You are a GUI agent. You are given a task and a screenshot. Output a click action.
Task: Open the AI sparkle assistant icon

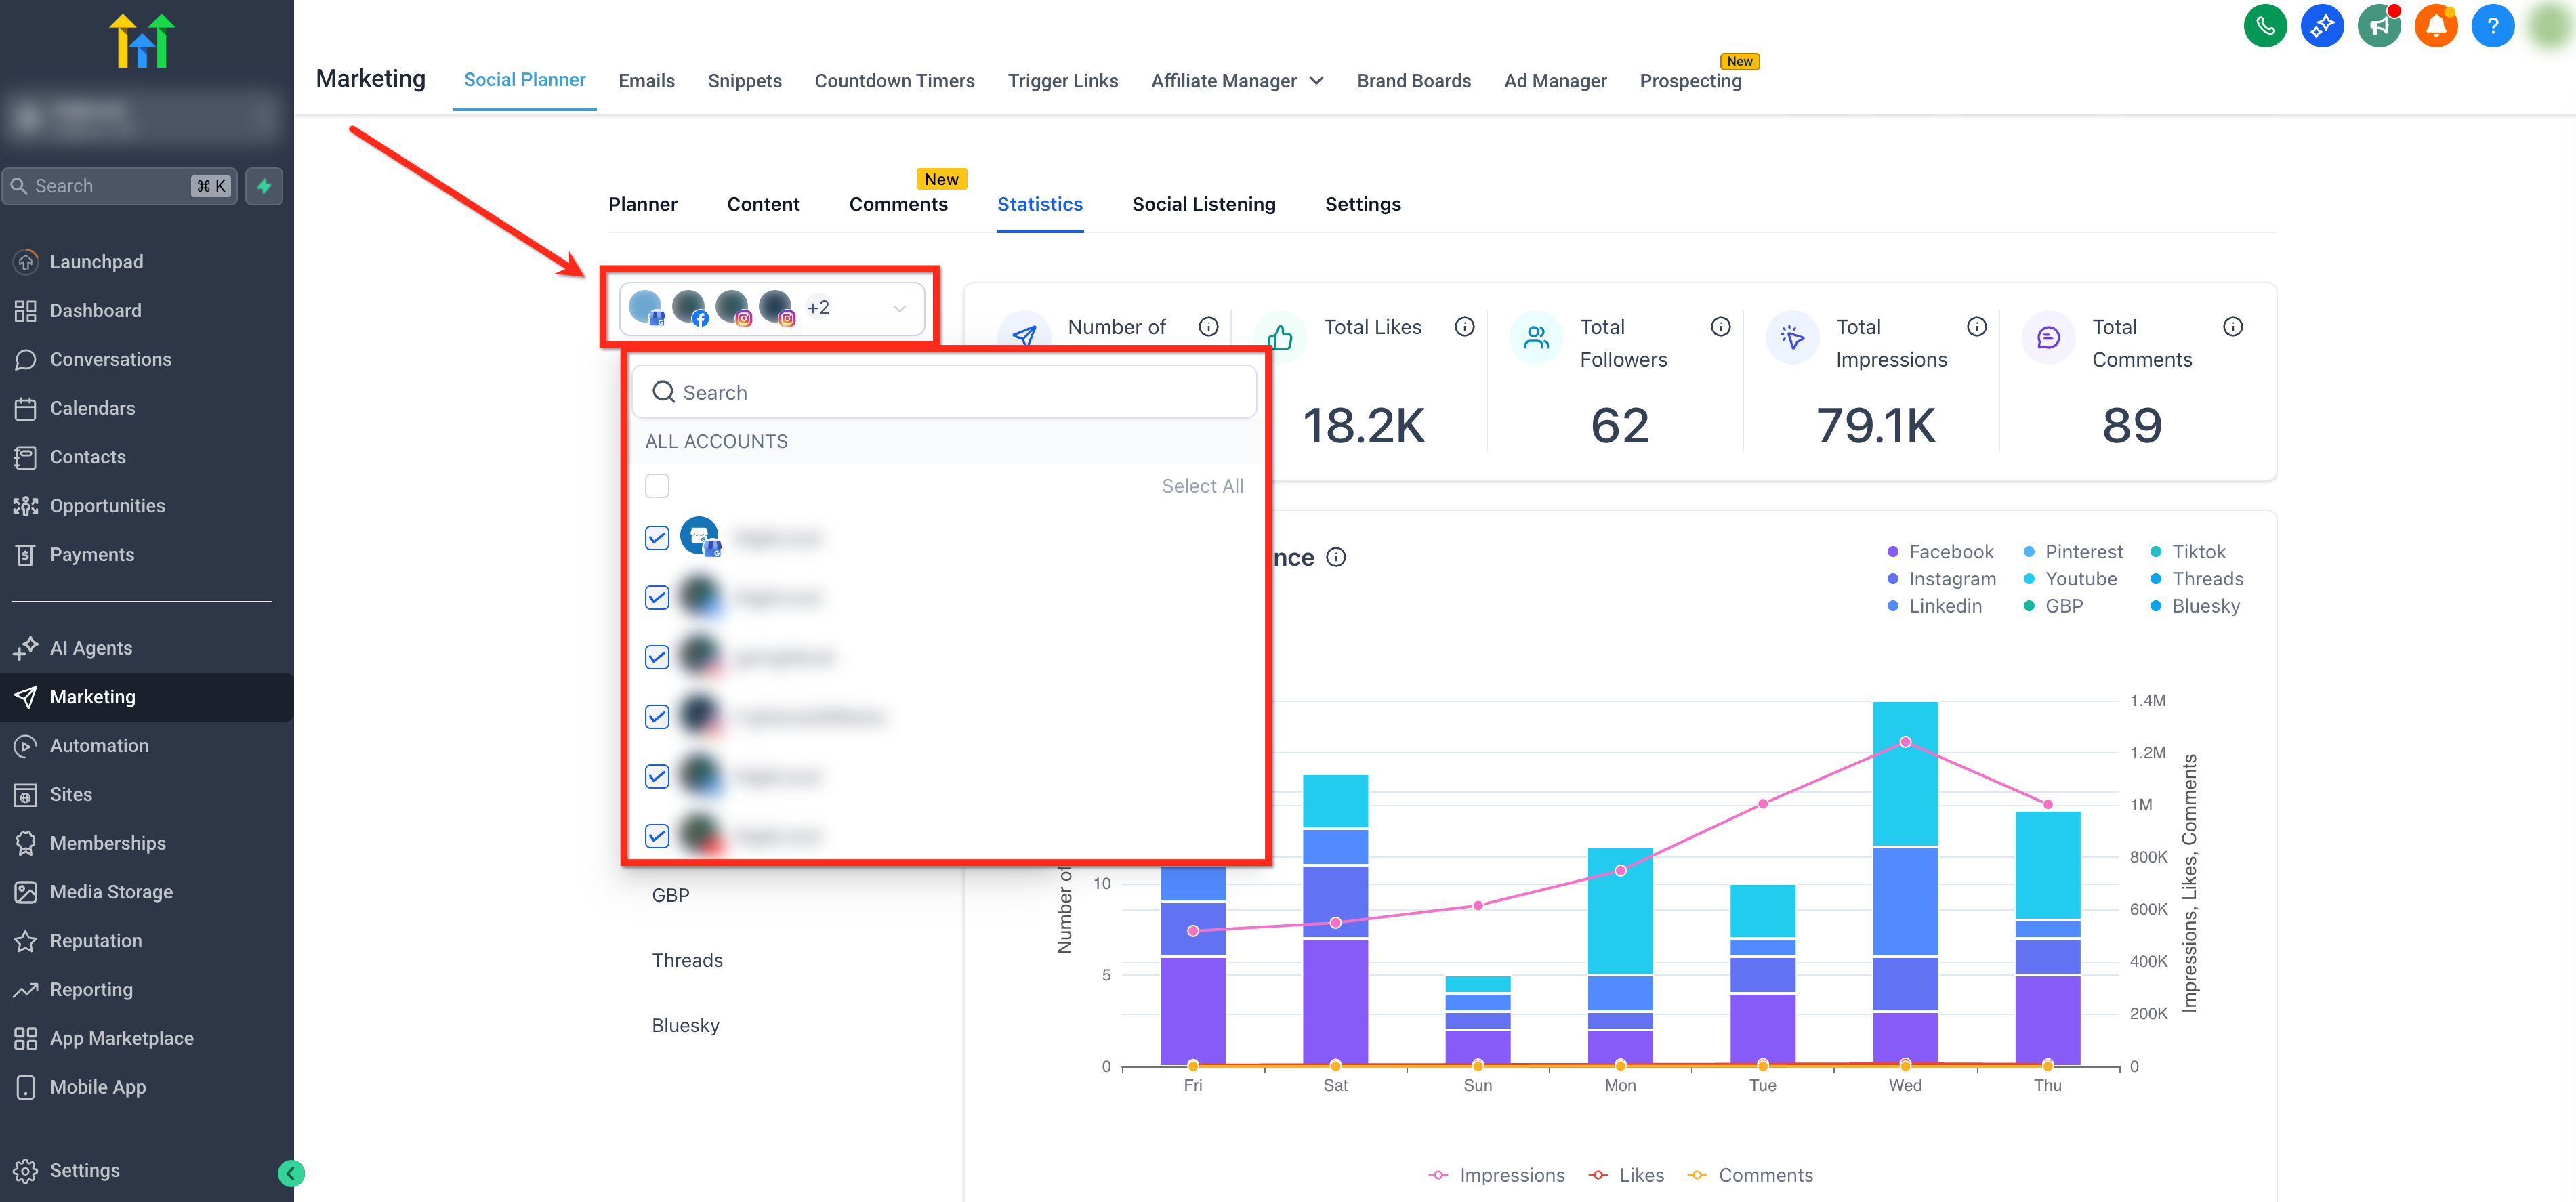tap(2321, 26)
